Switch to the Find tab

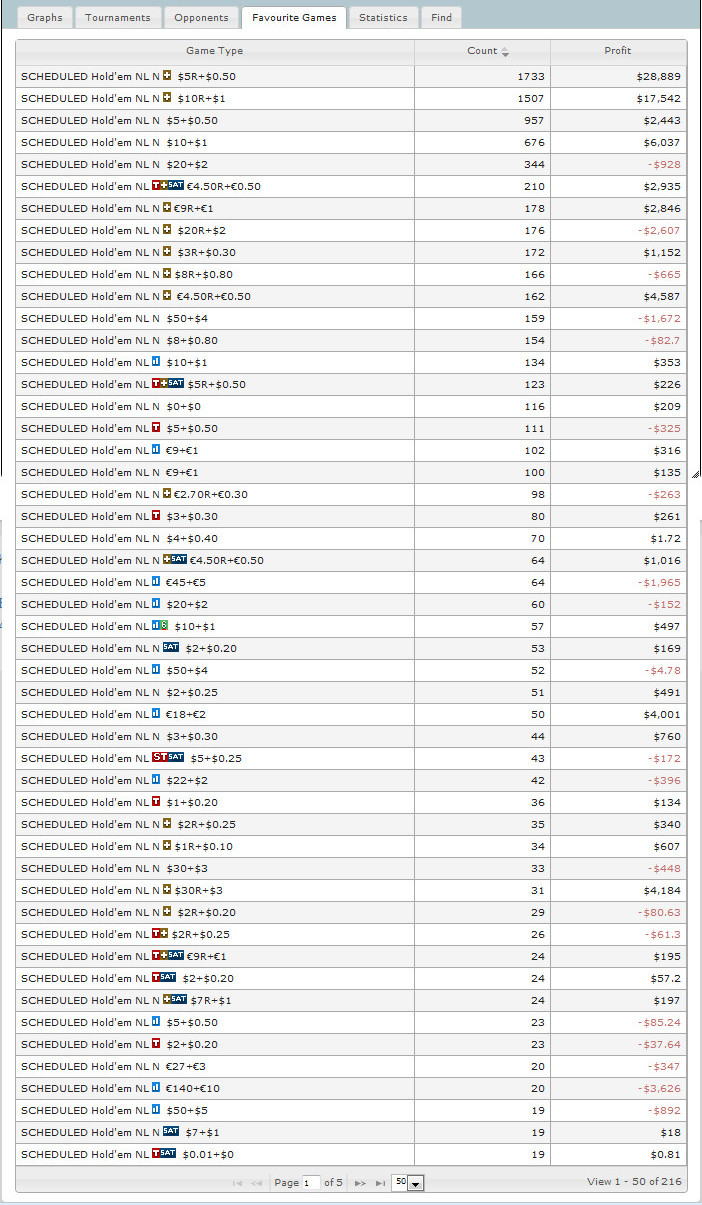click(x=442, y=17)
